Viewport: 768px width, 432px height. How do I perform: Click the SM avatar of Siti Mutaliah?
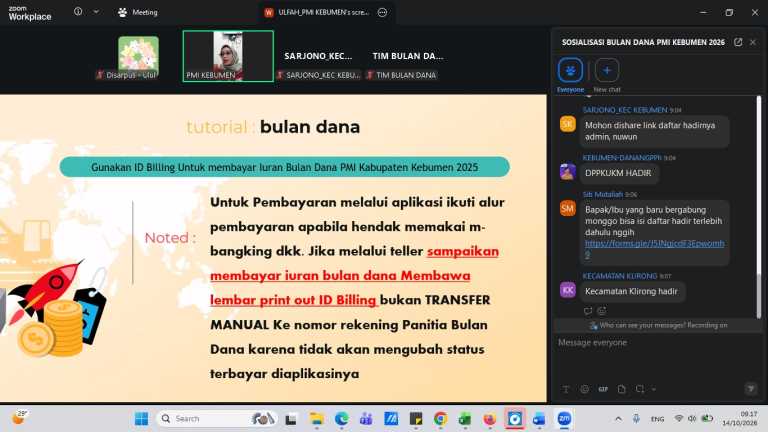[567, 208]
